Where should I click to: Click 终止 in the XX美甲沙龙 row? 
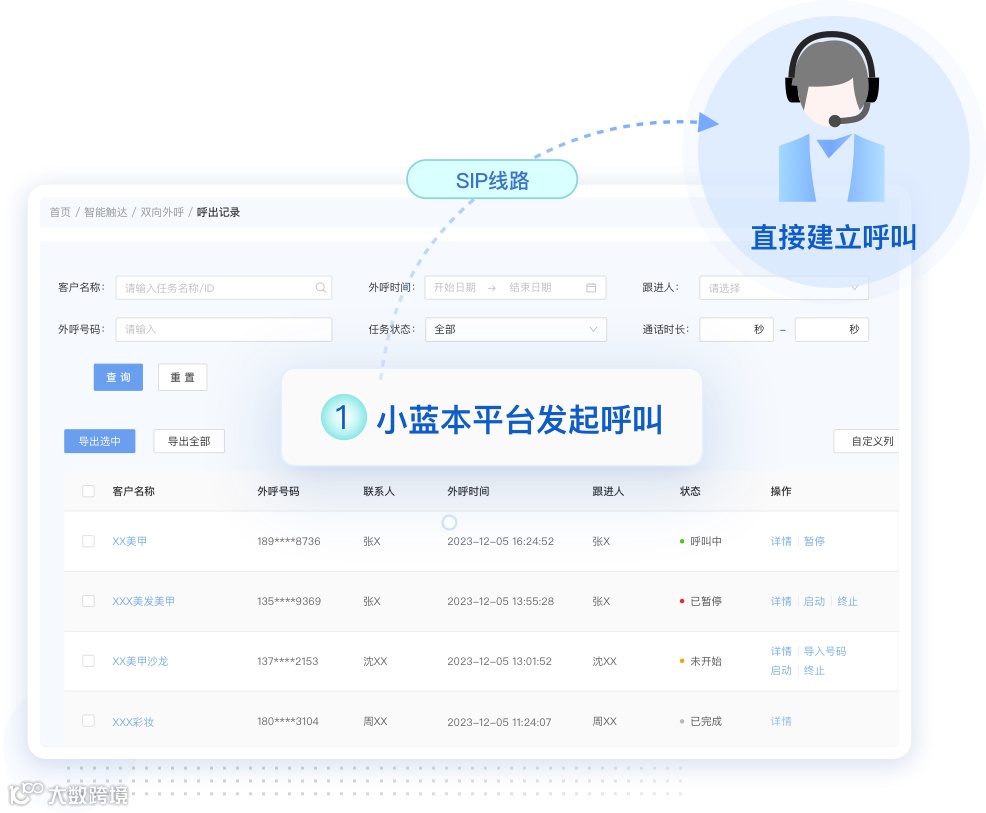pos(814,670)
